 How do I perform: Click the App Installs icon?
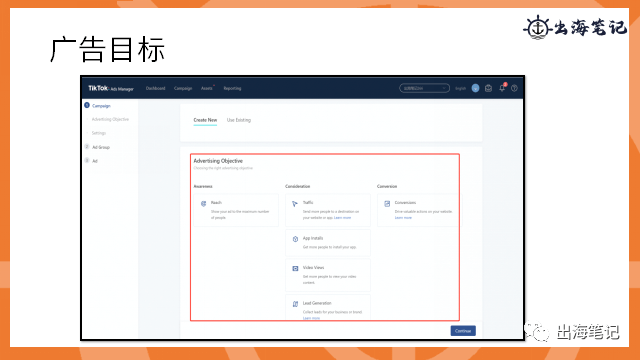tap(295, 239)
